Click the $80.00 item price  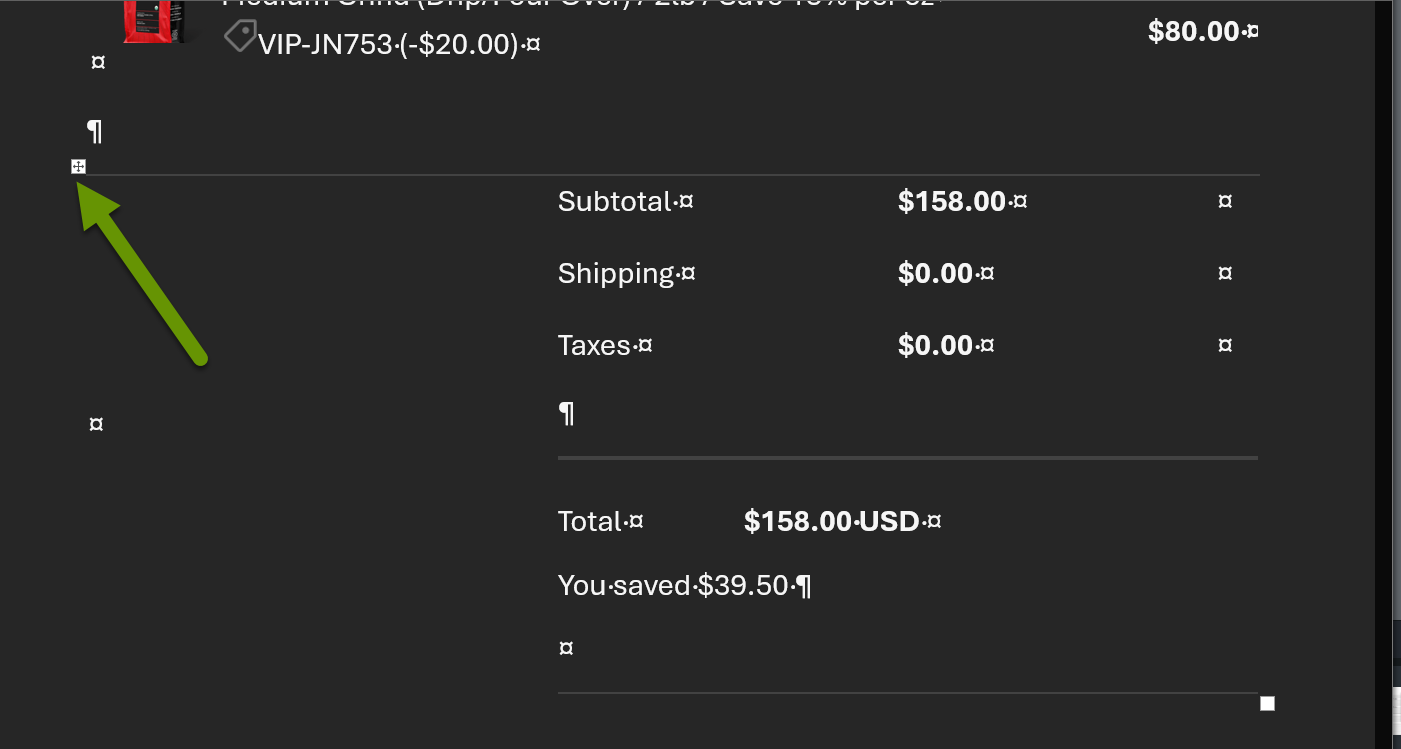coord(1194,32)
